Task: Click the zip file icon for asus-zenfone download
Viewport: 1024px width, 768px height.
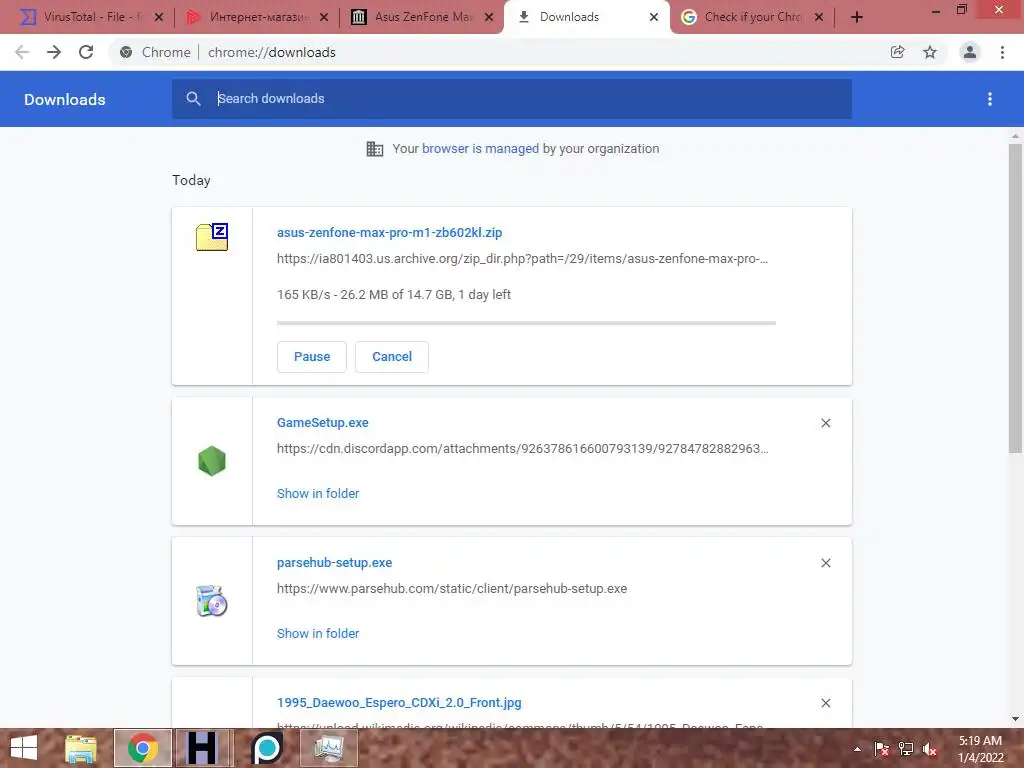Action: tap(212, 236)
